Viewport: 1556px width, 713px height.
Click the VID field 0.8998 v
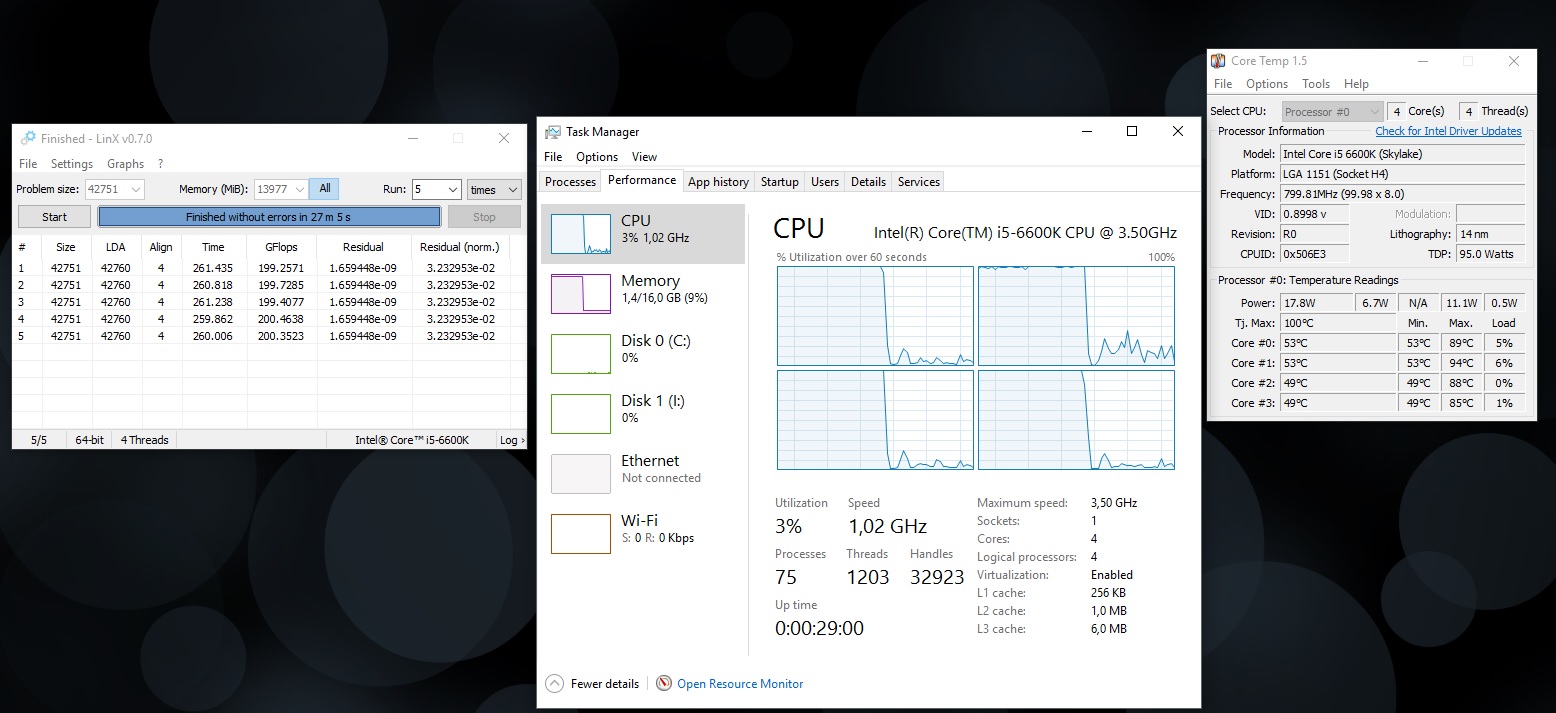(x=1314, y=214)
